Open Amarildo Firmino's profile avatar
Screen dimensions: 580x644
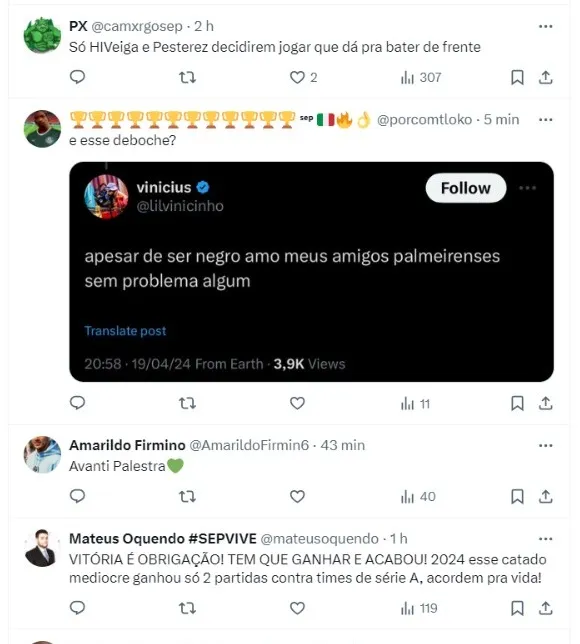42,455
